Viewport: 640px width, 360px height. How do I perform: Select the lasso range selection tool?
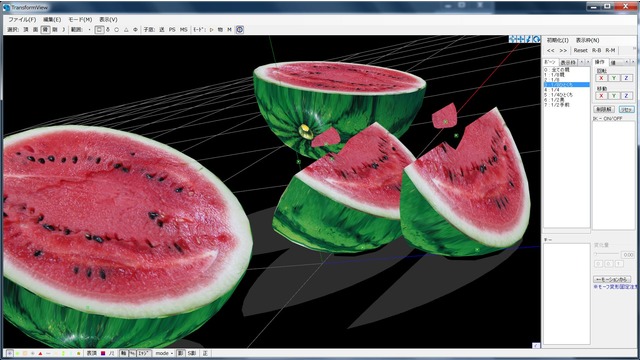point(108,29)
